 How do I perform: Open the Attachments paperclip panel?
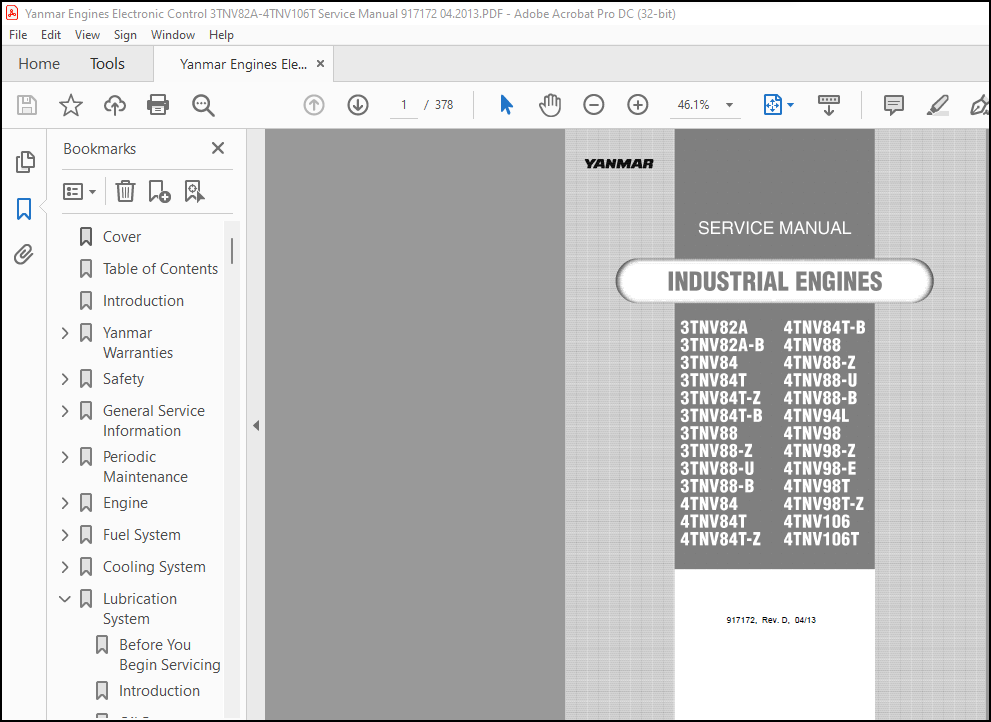pos(23,255)
